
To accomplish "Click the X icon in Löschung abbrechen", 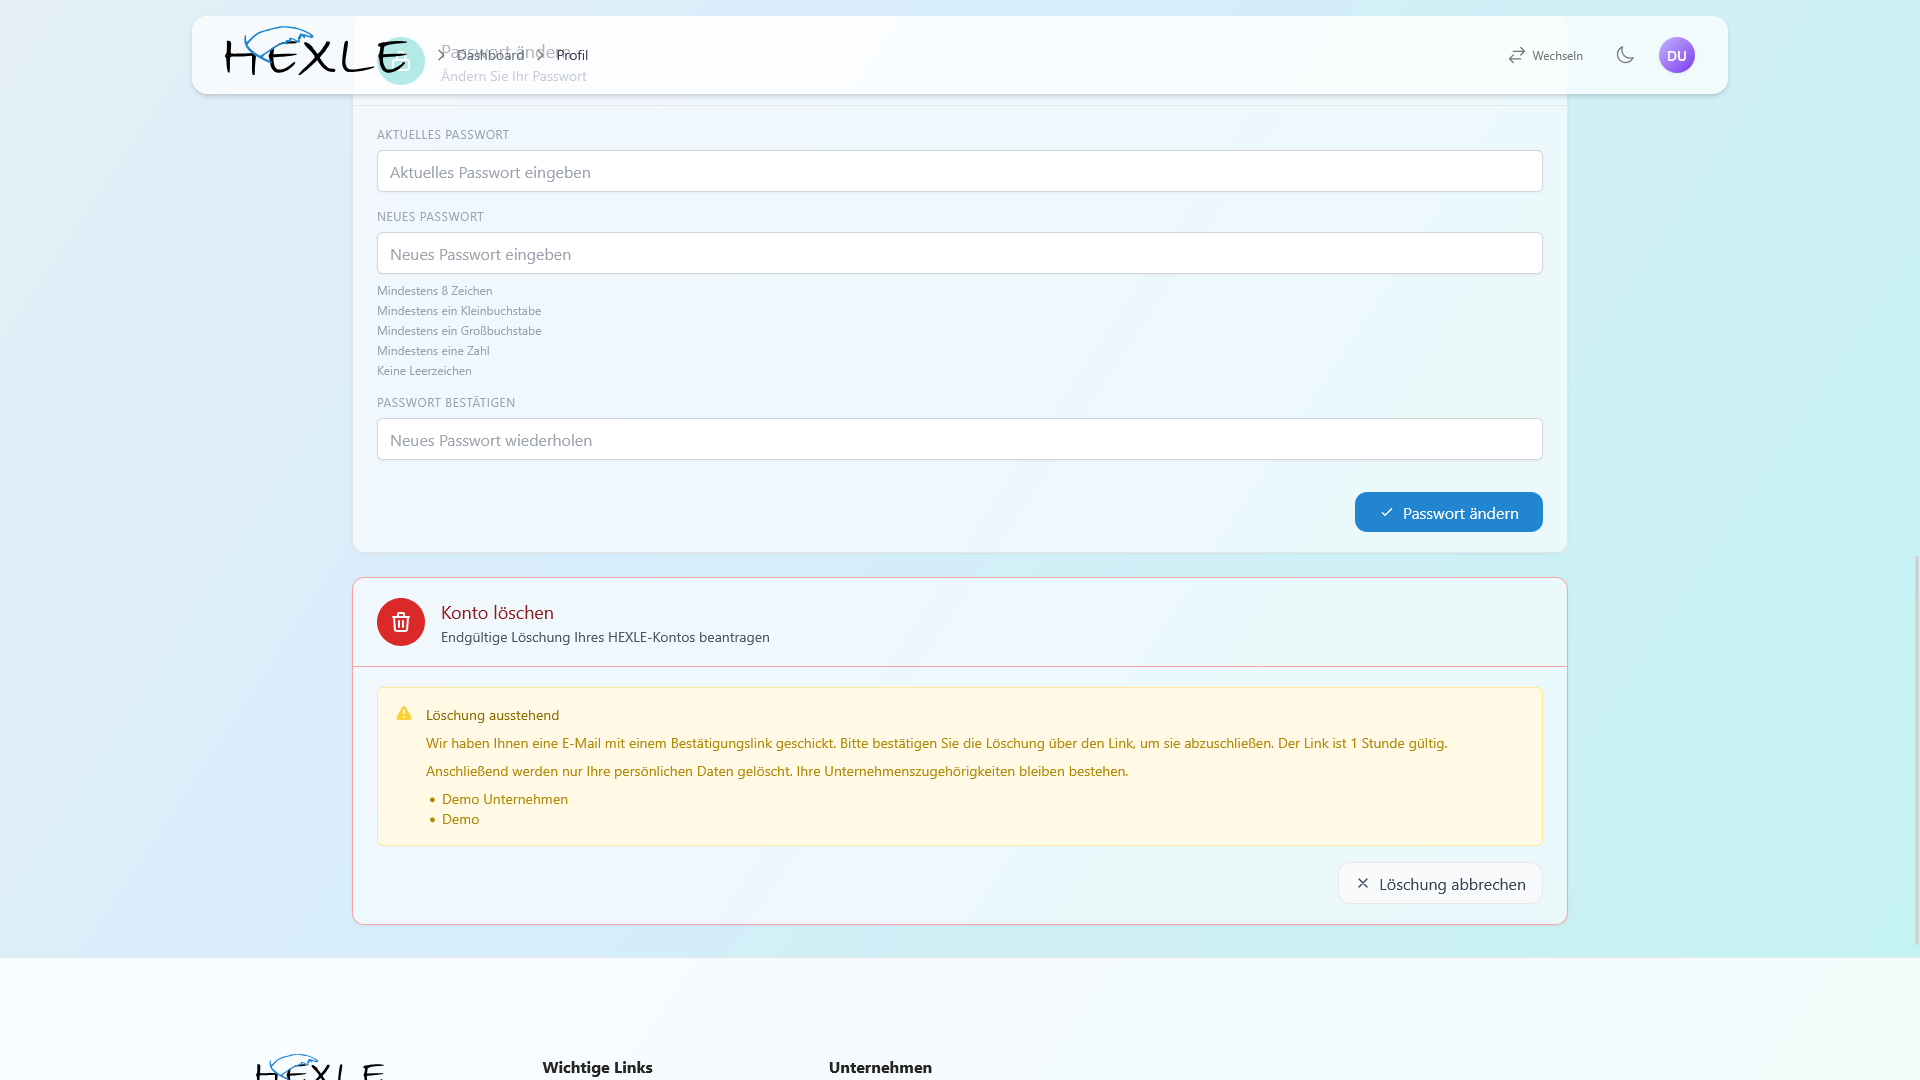I will coord(1363,883).
